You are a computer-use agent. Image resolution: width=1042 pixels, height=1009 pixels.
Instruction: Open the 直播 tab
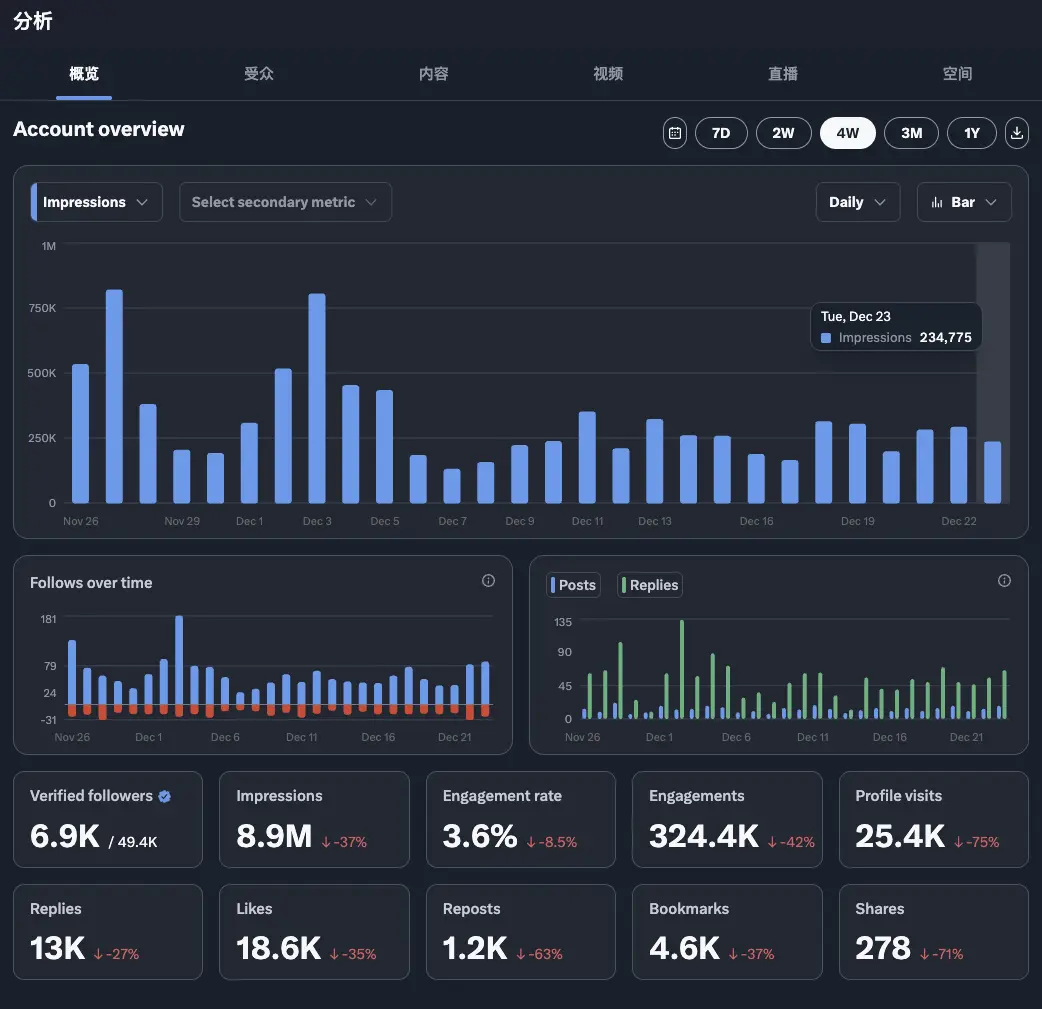[783, 74]
